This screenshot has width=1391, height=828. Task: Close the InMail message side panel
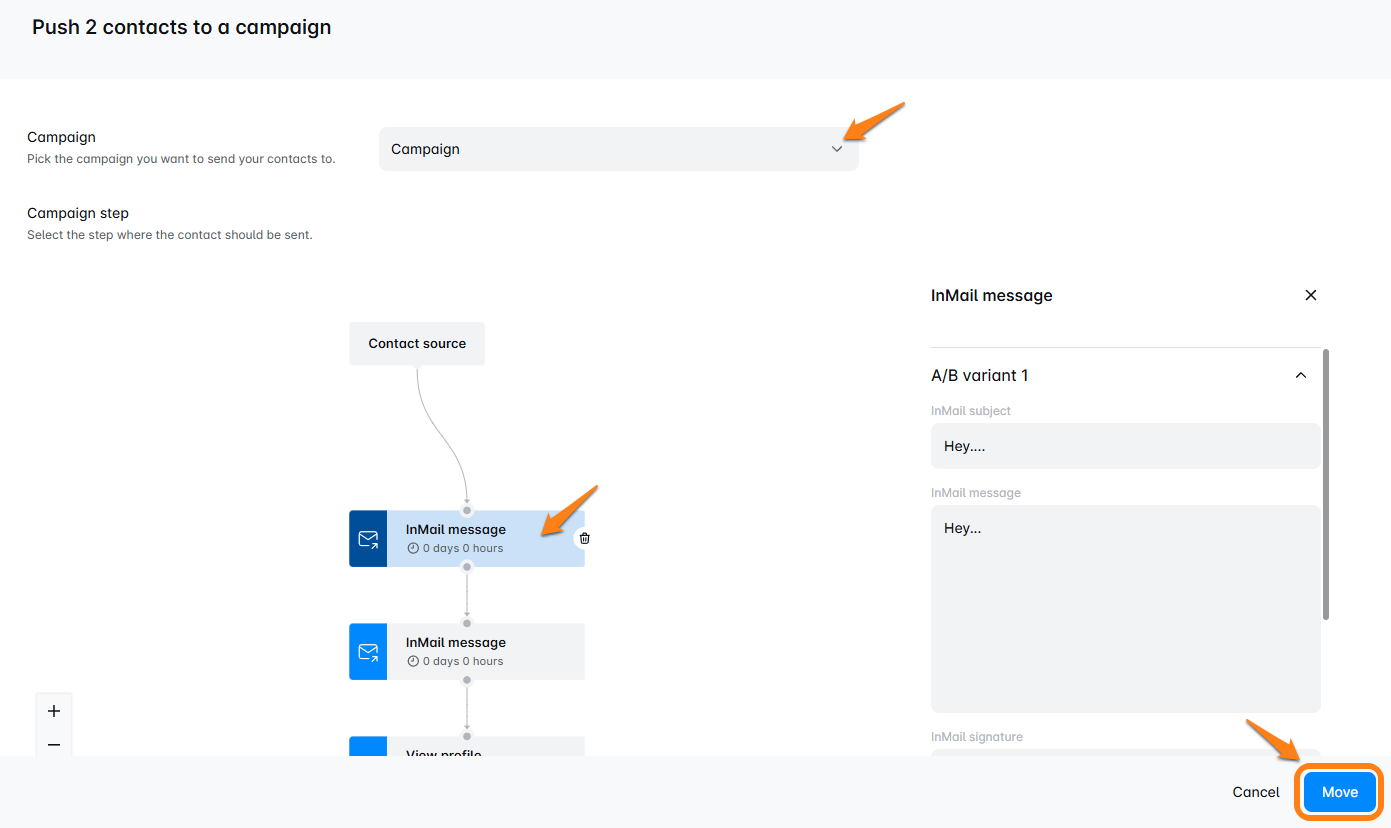pyautogui.click(x=1310, y=295)
